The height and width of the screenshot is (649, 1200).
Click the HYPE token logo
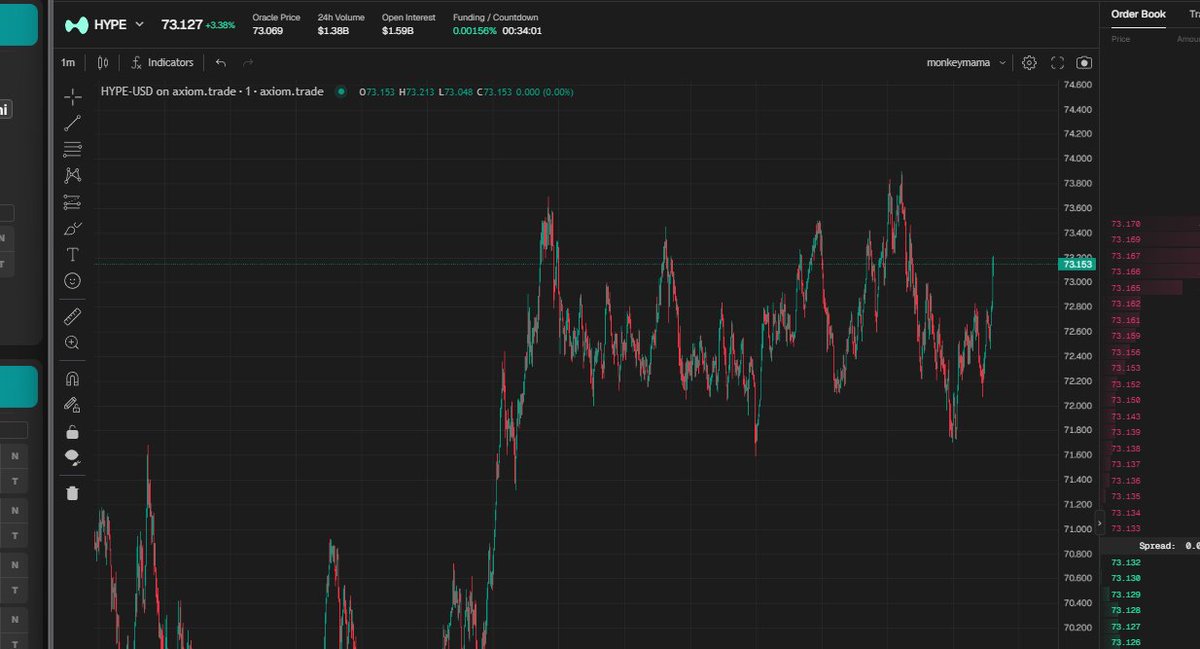click(76, 24)
